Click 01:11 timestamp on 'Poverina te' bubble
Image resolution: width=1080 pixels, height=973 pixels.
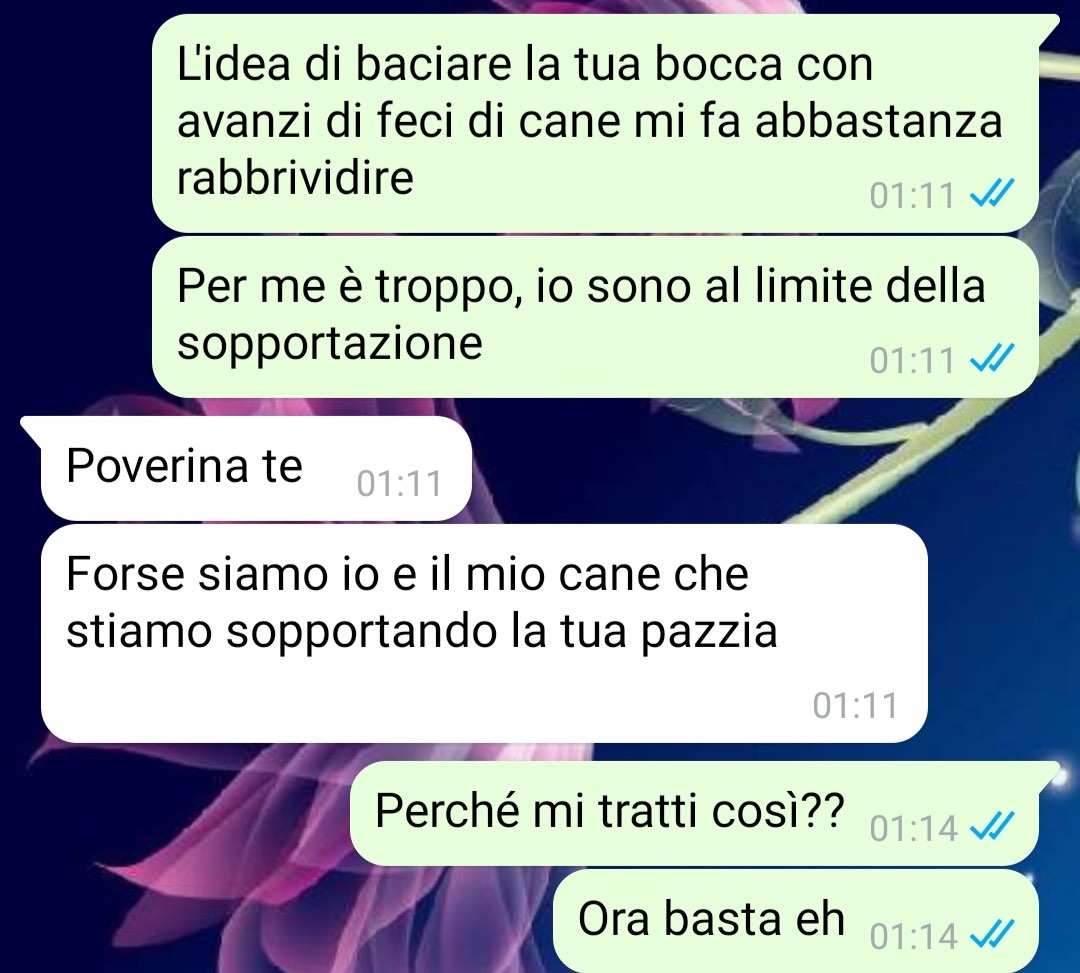point(399,483)
